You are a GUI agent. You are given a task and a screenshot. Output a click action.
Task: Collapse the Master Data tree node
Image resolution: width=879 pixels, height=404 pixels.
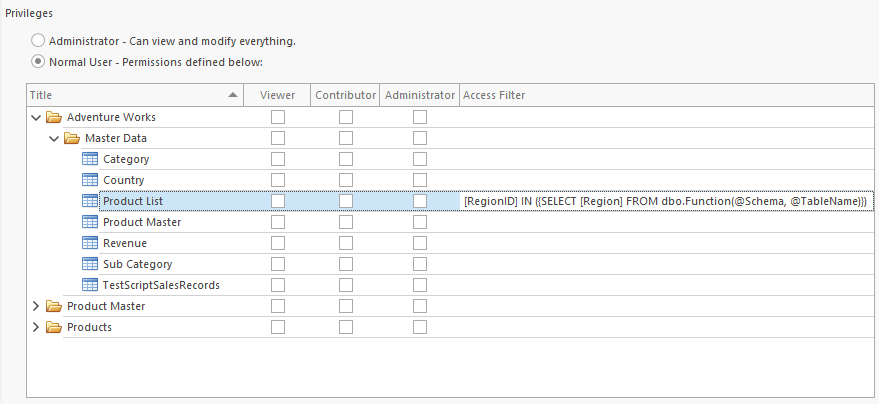(x=54, y=138)
